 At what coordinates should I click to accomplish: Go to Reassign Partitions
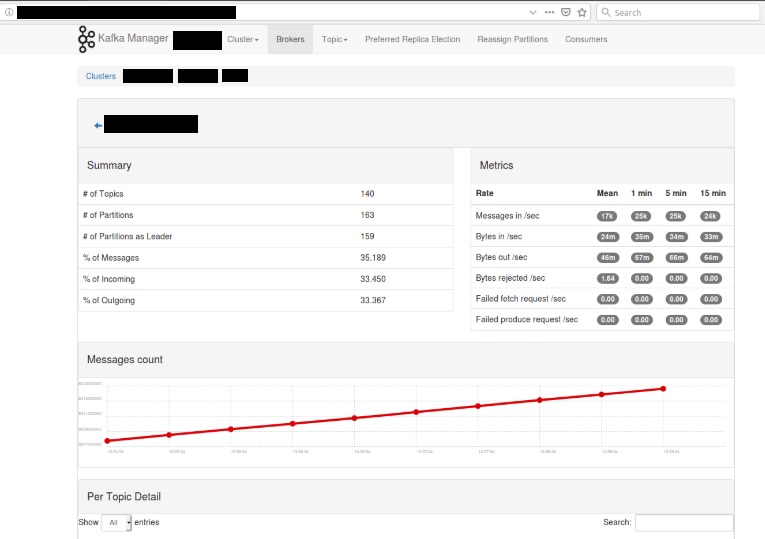tap(513, 40)
